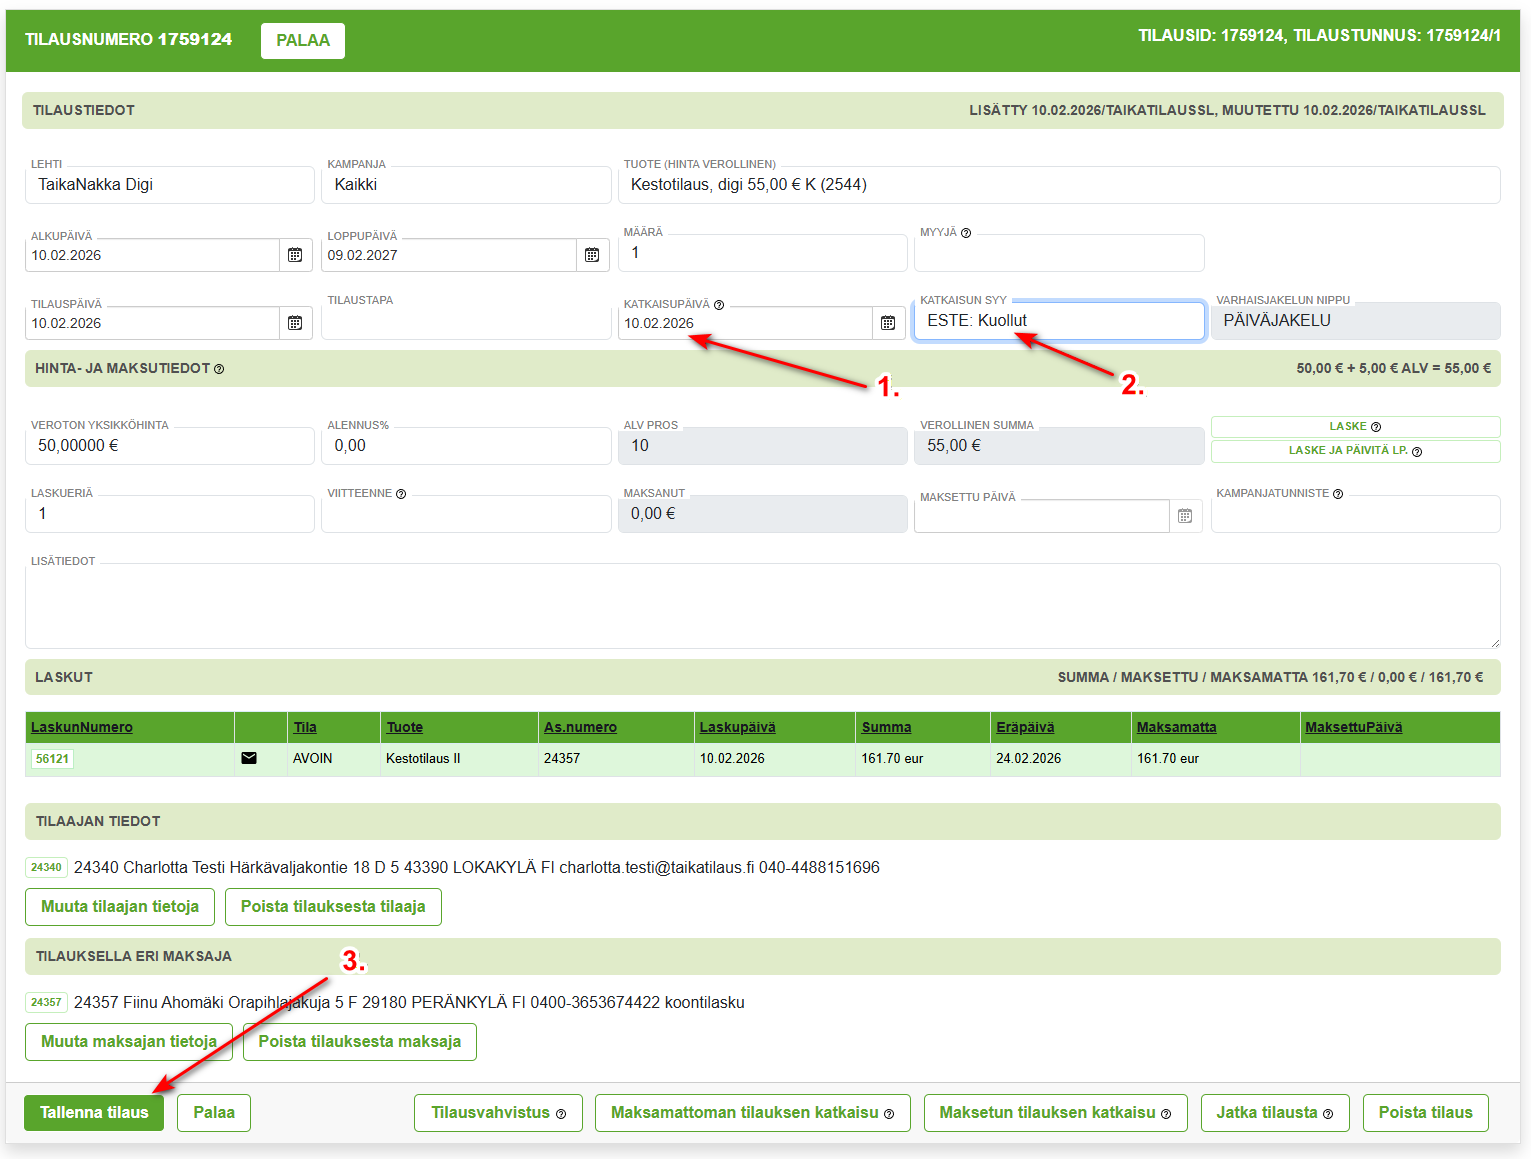The height and width of the screenshot is (1159, 1531).
Task: Sort invoices by Eräpäivä column header
Action: point(1025,727)
